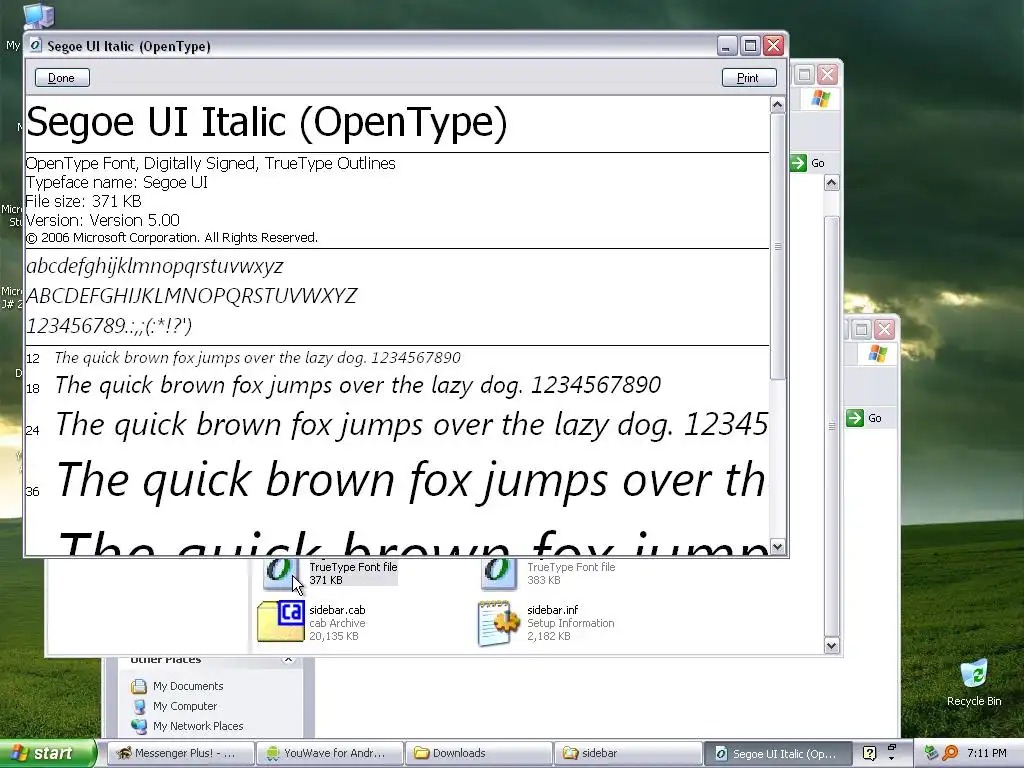Open My Documents in Other Places
Viewport: 1024px width, 768px height.
pos(188,686)
